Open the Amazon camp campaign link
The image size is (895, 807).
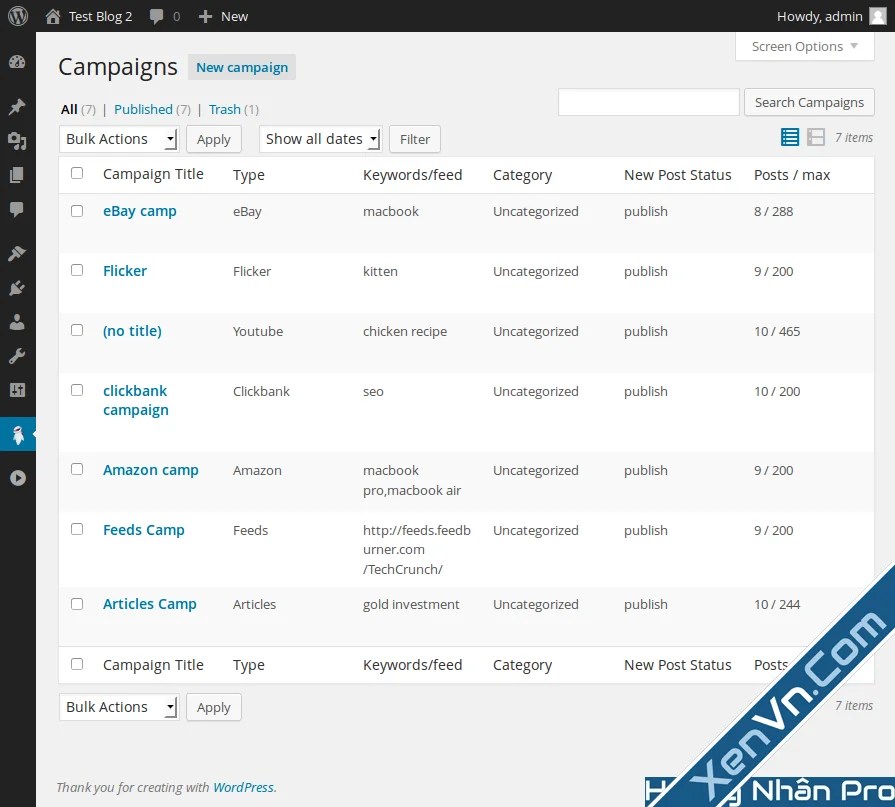pos(151,470)
